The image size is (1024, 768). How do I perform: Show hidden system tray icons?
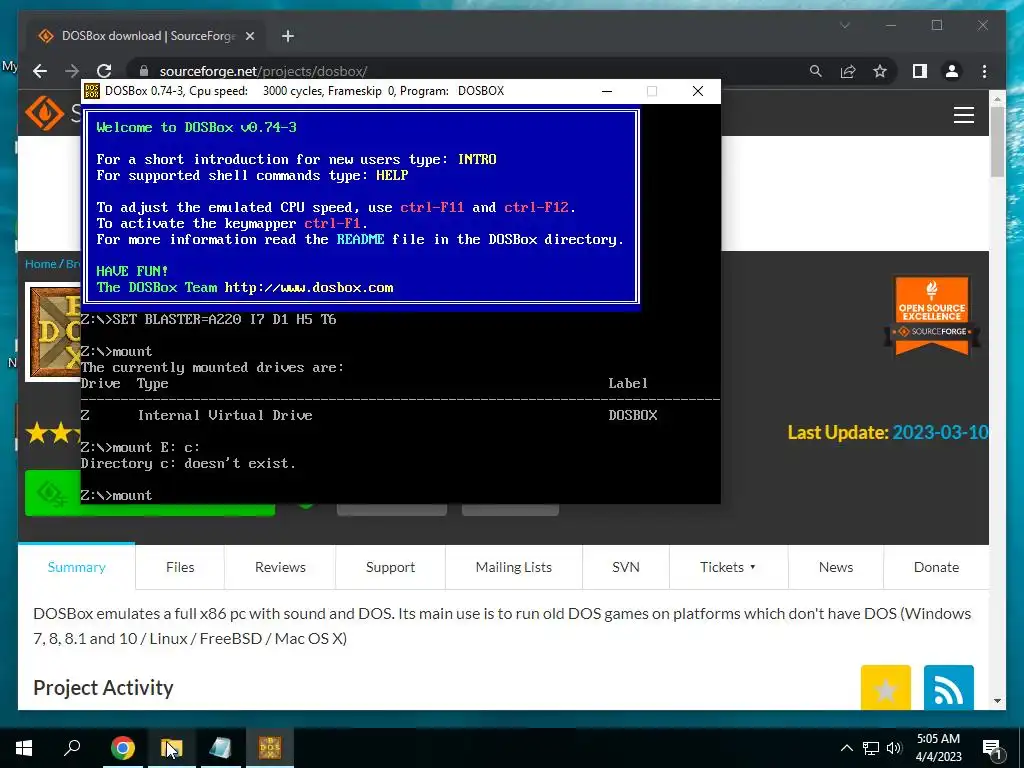[x=846, y=748]
